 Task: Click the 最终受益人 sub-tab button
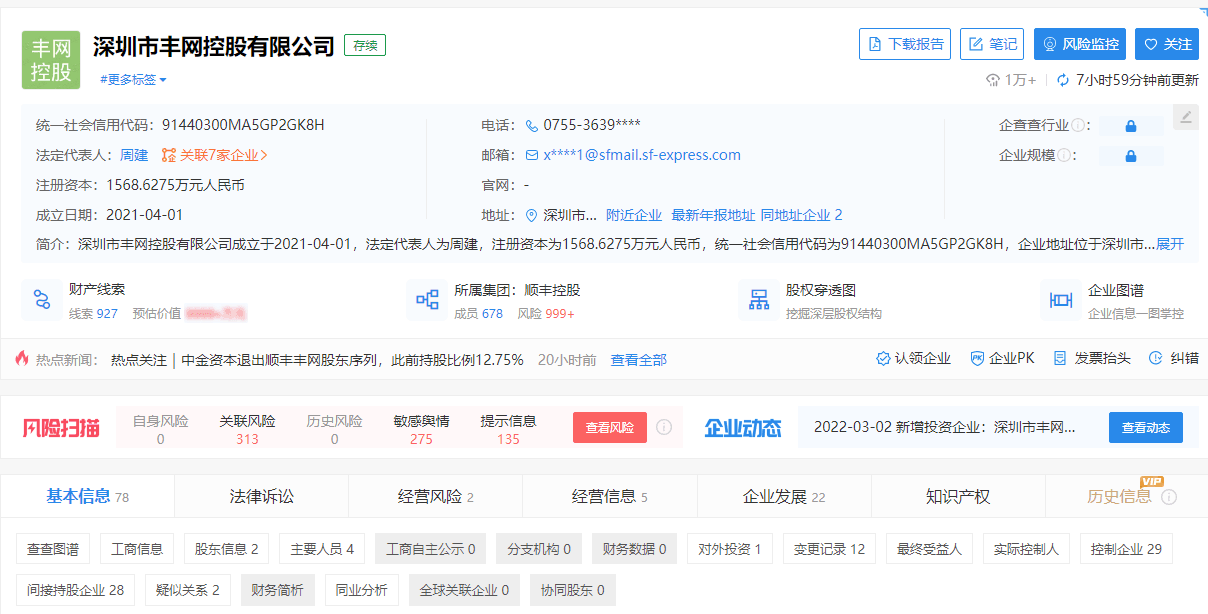(x=930, y=549)
